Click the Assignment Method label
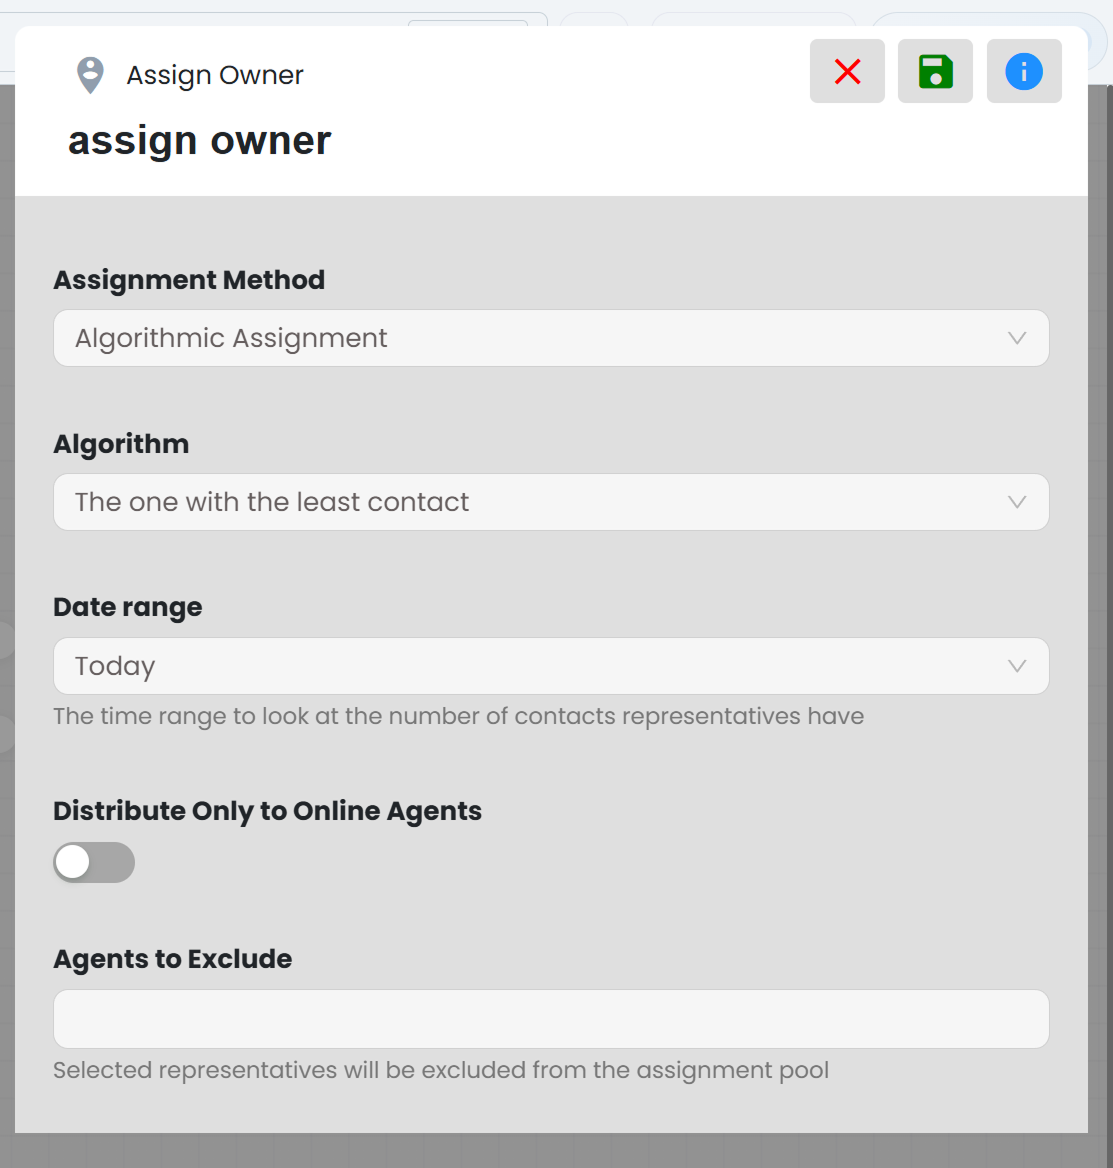This screenshot has height=1168, width=1113. (189, 280)
